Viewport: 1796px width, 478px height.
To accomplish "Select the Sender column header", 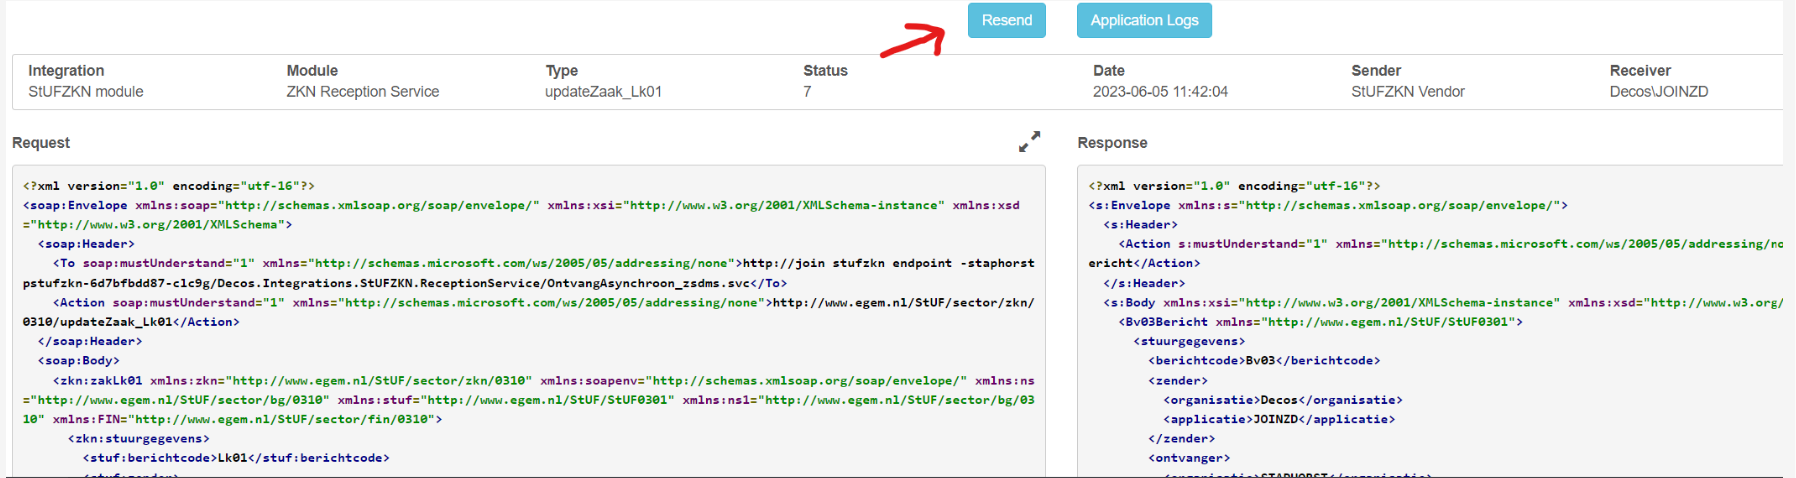I will 1376,71.
